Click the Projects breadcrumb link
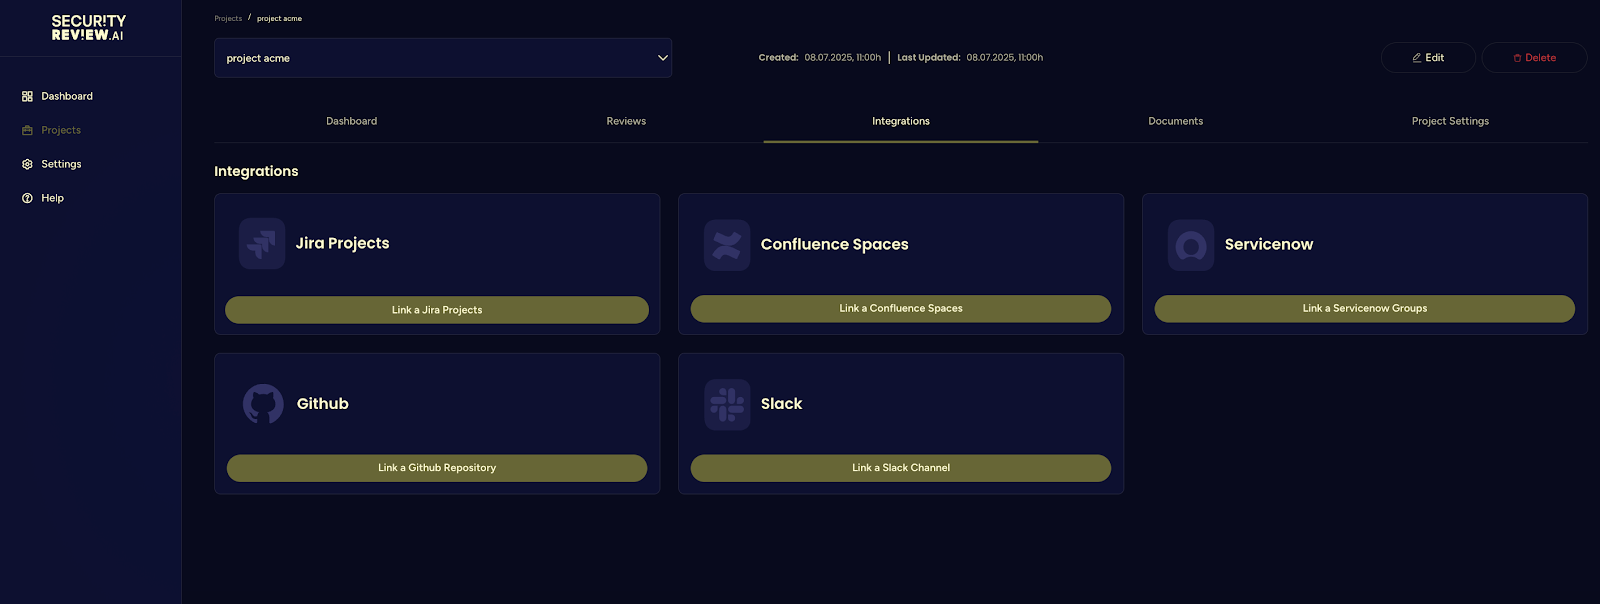Viewport: 1600px width, 604px height. pos(228,18)
